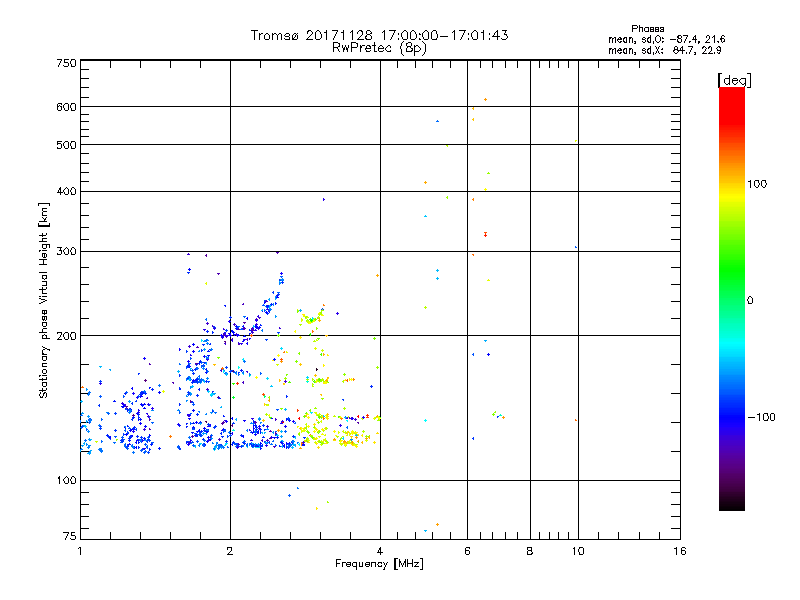Click the 'Stationary phase Virtual Height [km]' axis title
Image resolution: width=800 pixels, height=600 pixels.
point(44,300)
